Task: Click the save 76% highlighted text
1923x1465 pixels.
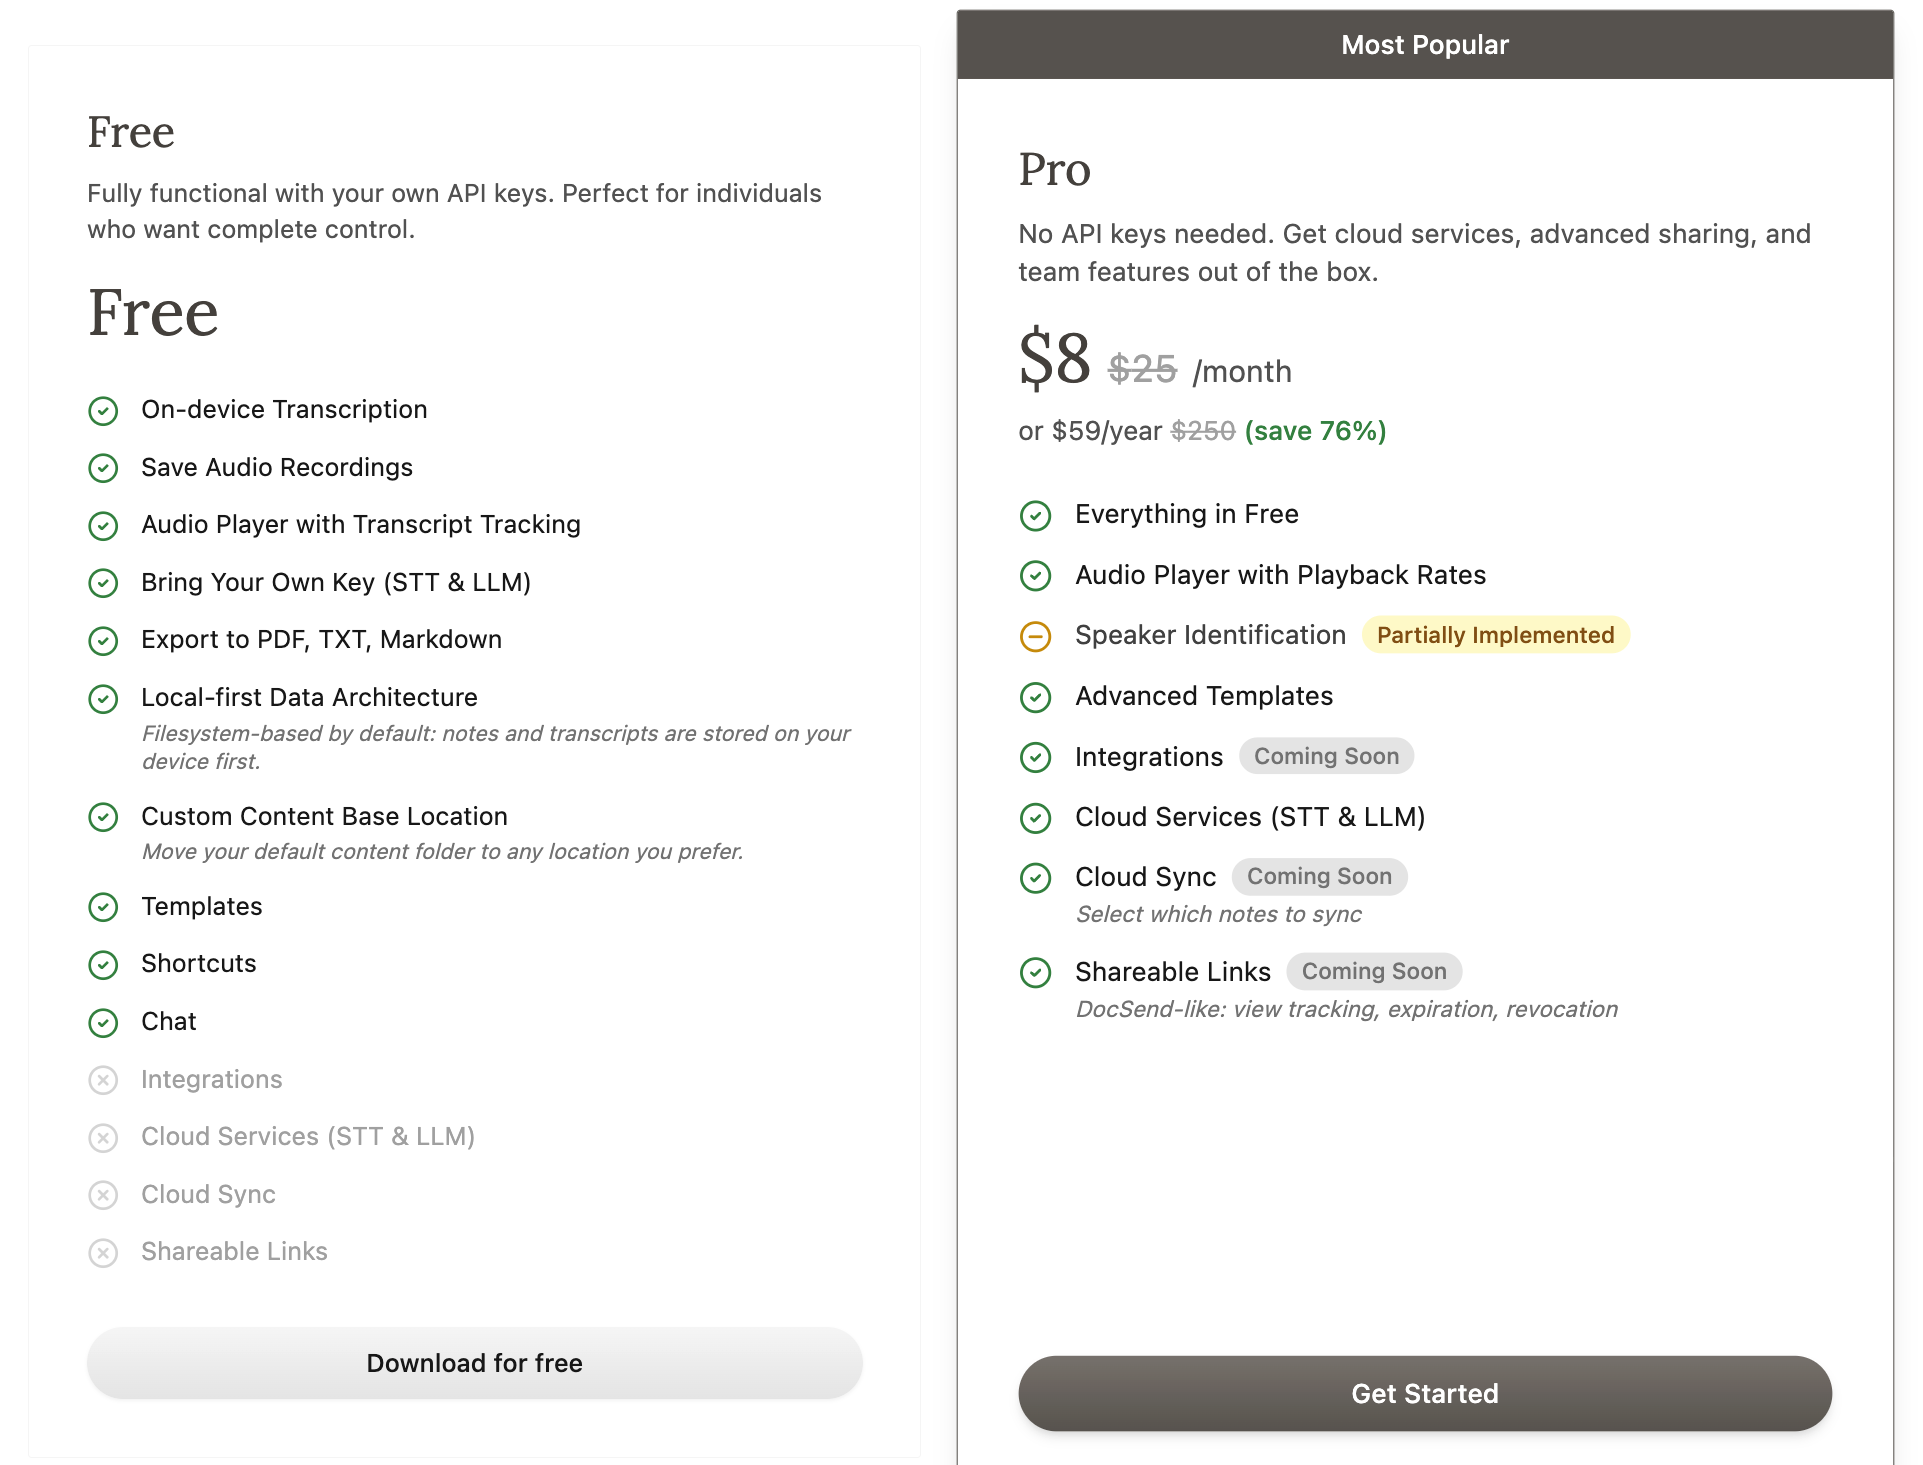Action: [x=1315, y=431]
